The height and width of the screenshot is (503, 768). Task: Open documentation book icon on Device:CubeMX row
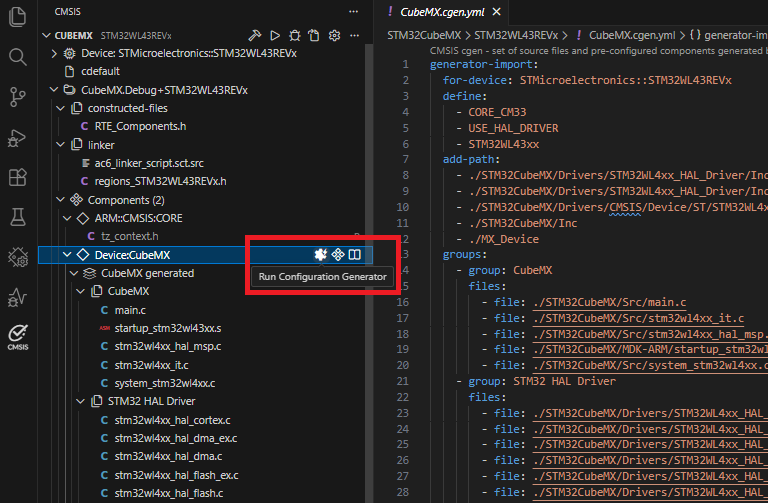[x=355, y=254]
